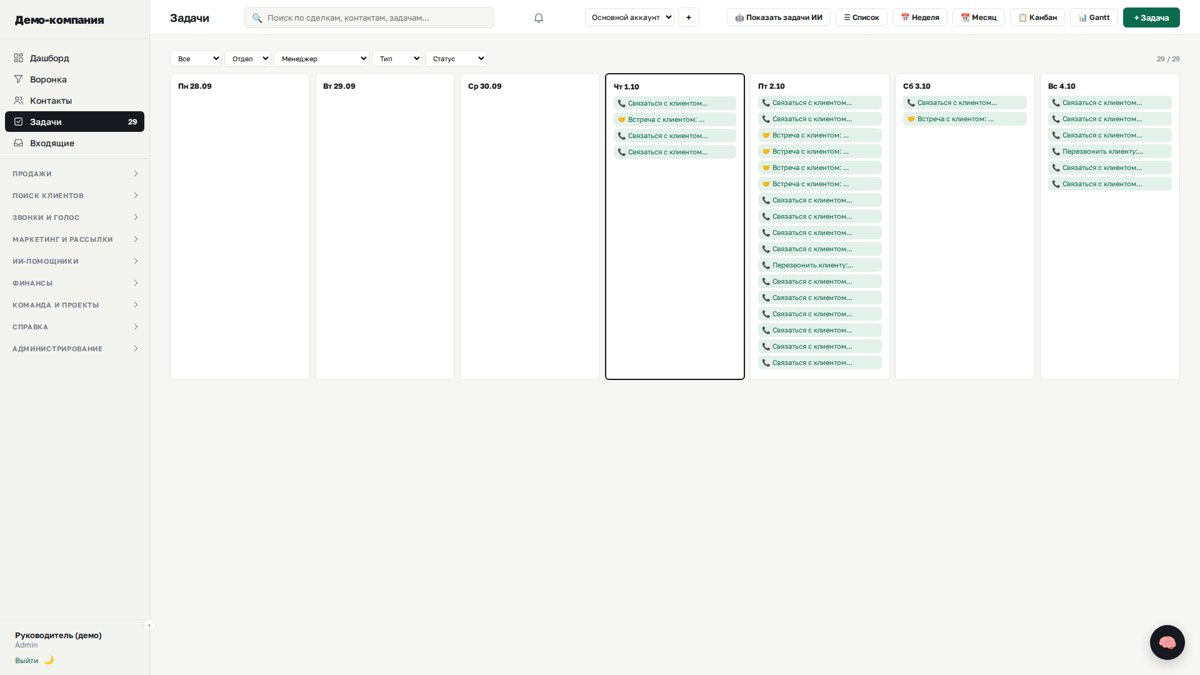Viewport: 1200px width, 675px height.
Task: Open the Менеджер filter dropdown
Action: click(x=322, y=58)
